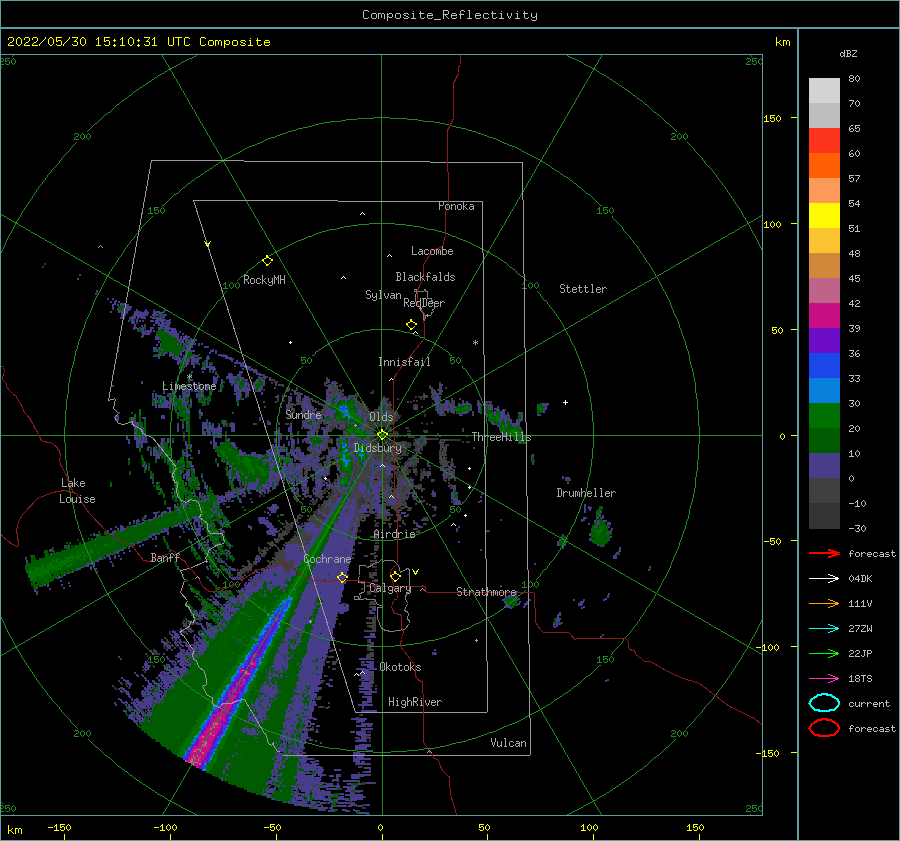The image size is (900, 841).
Task: Click the 'km' label at top-right of map
Action: [x=783, y=42]
